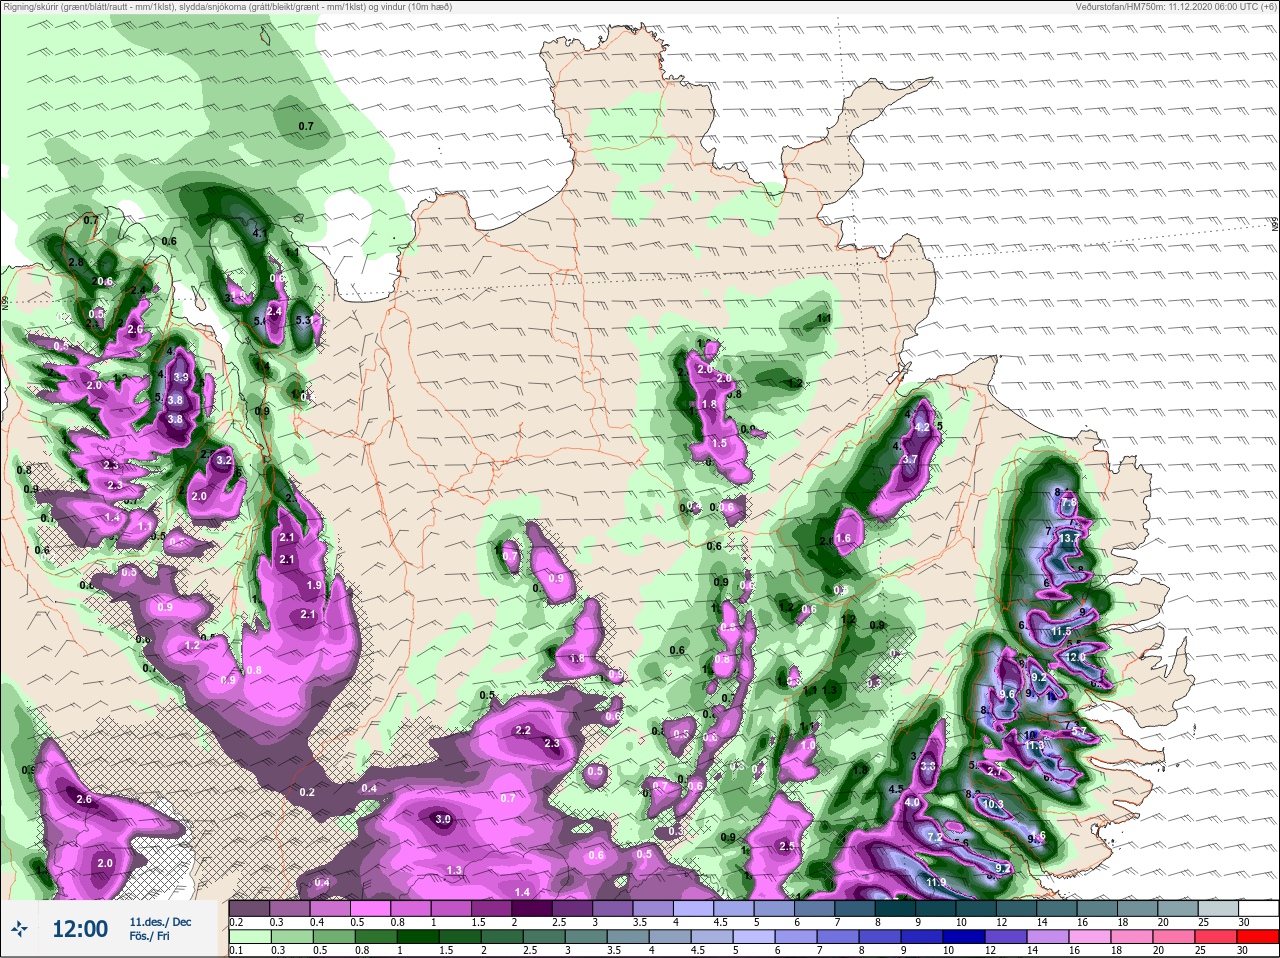Click the 4.2 precipitation value on the map
This screenshot has width=1280, height=958.
(x=923, y=427)
